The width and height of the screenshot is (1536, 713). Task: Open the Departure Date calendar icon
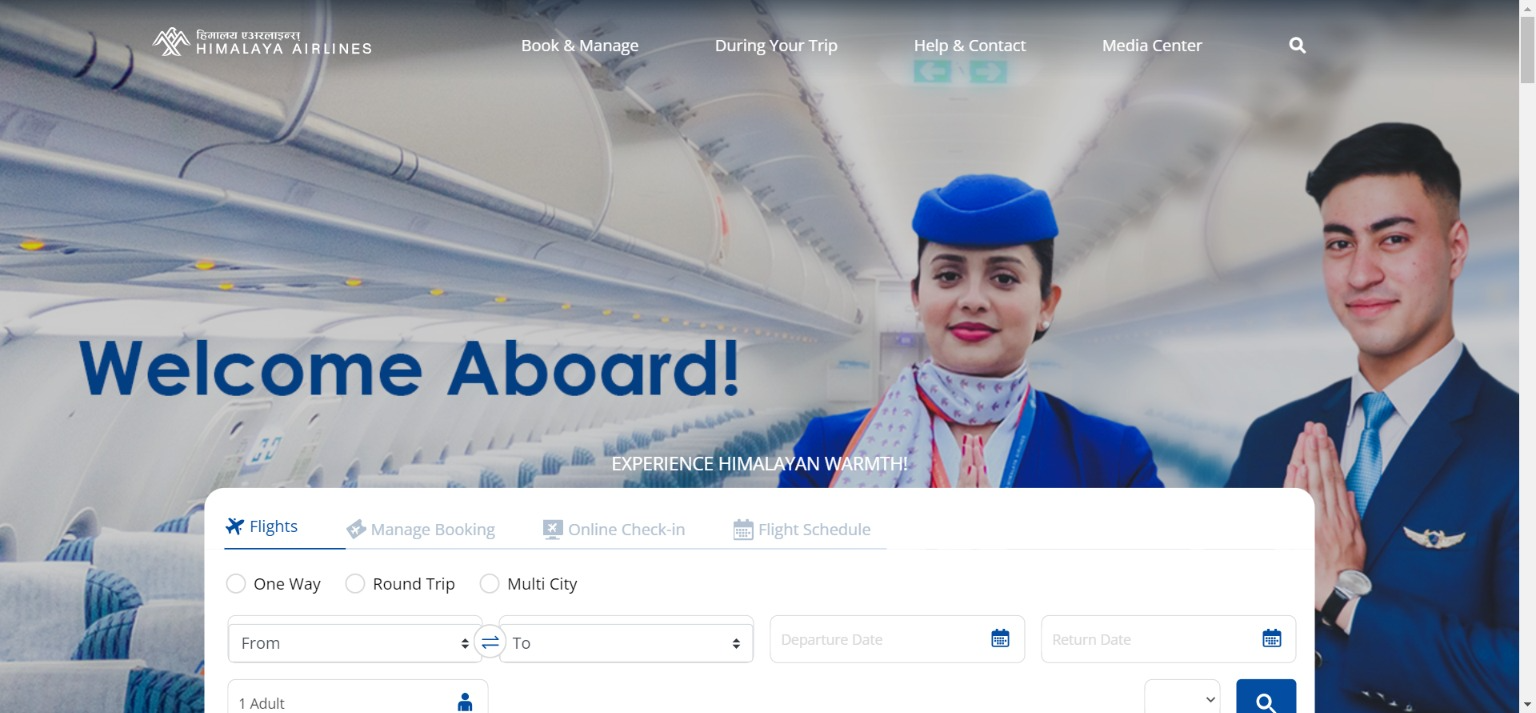pyautogui.click(x=1000, y=639)
